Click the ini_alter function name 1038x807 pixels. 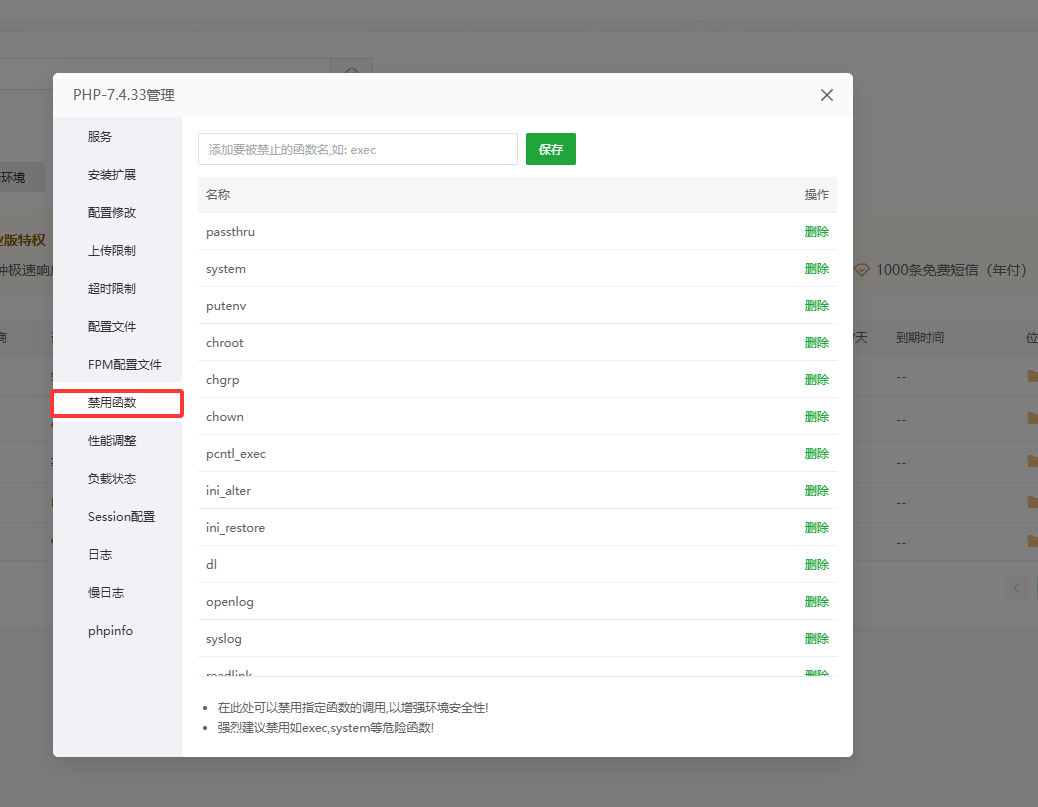tap(228, 491)
